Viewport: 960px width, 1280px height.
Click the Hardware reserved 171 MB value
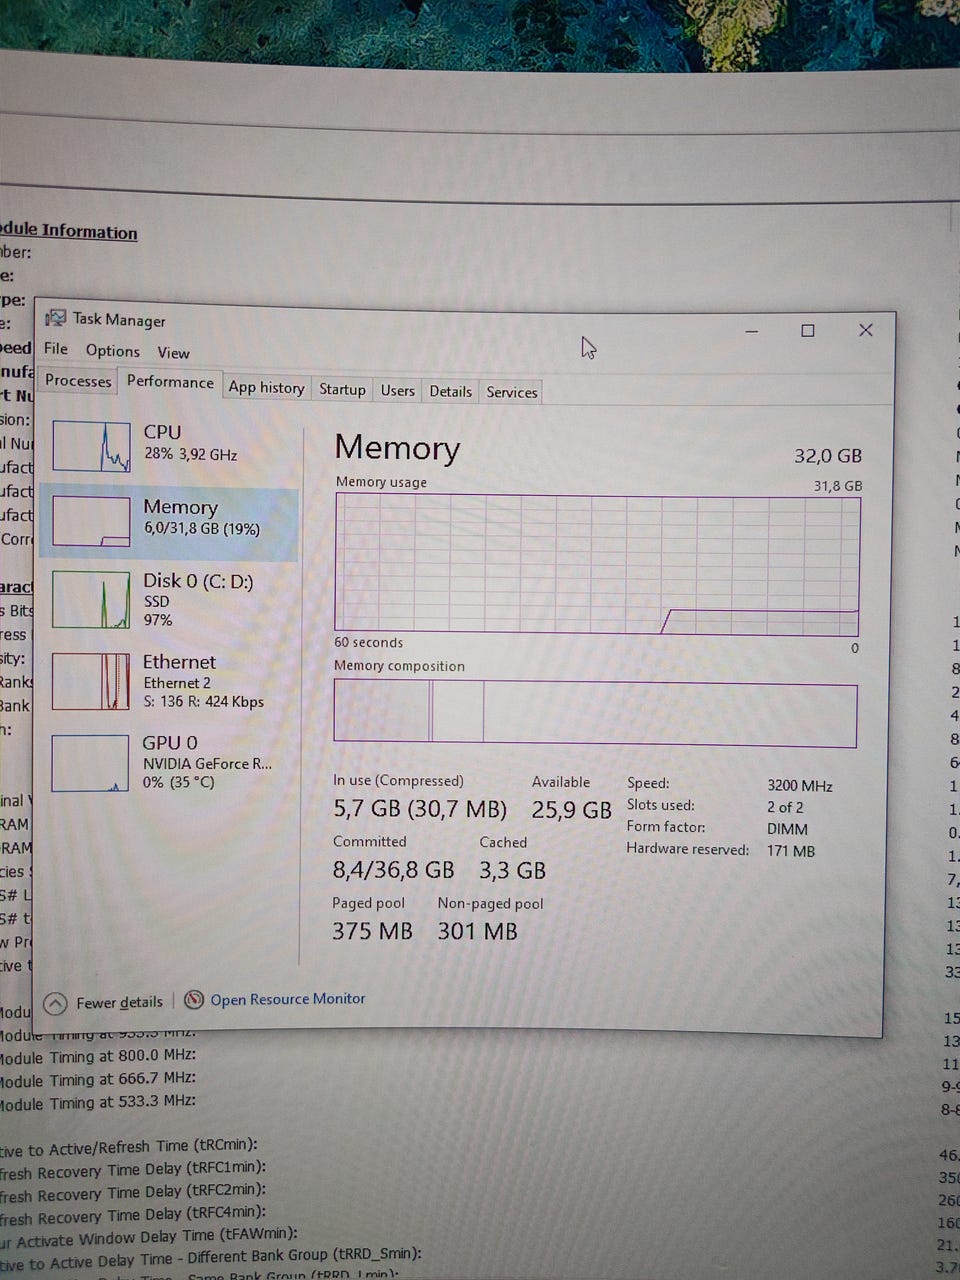(791, 851)
